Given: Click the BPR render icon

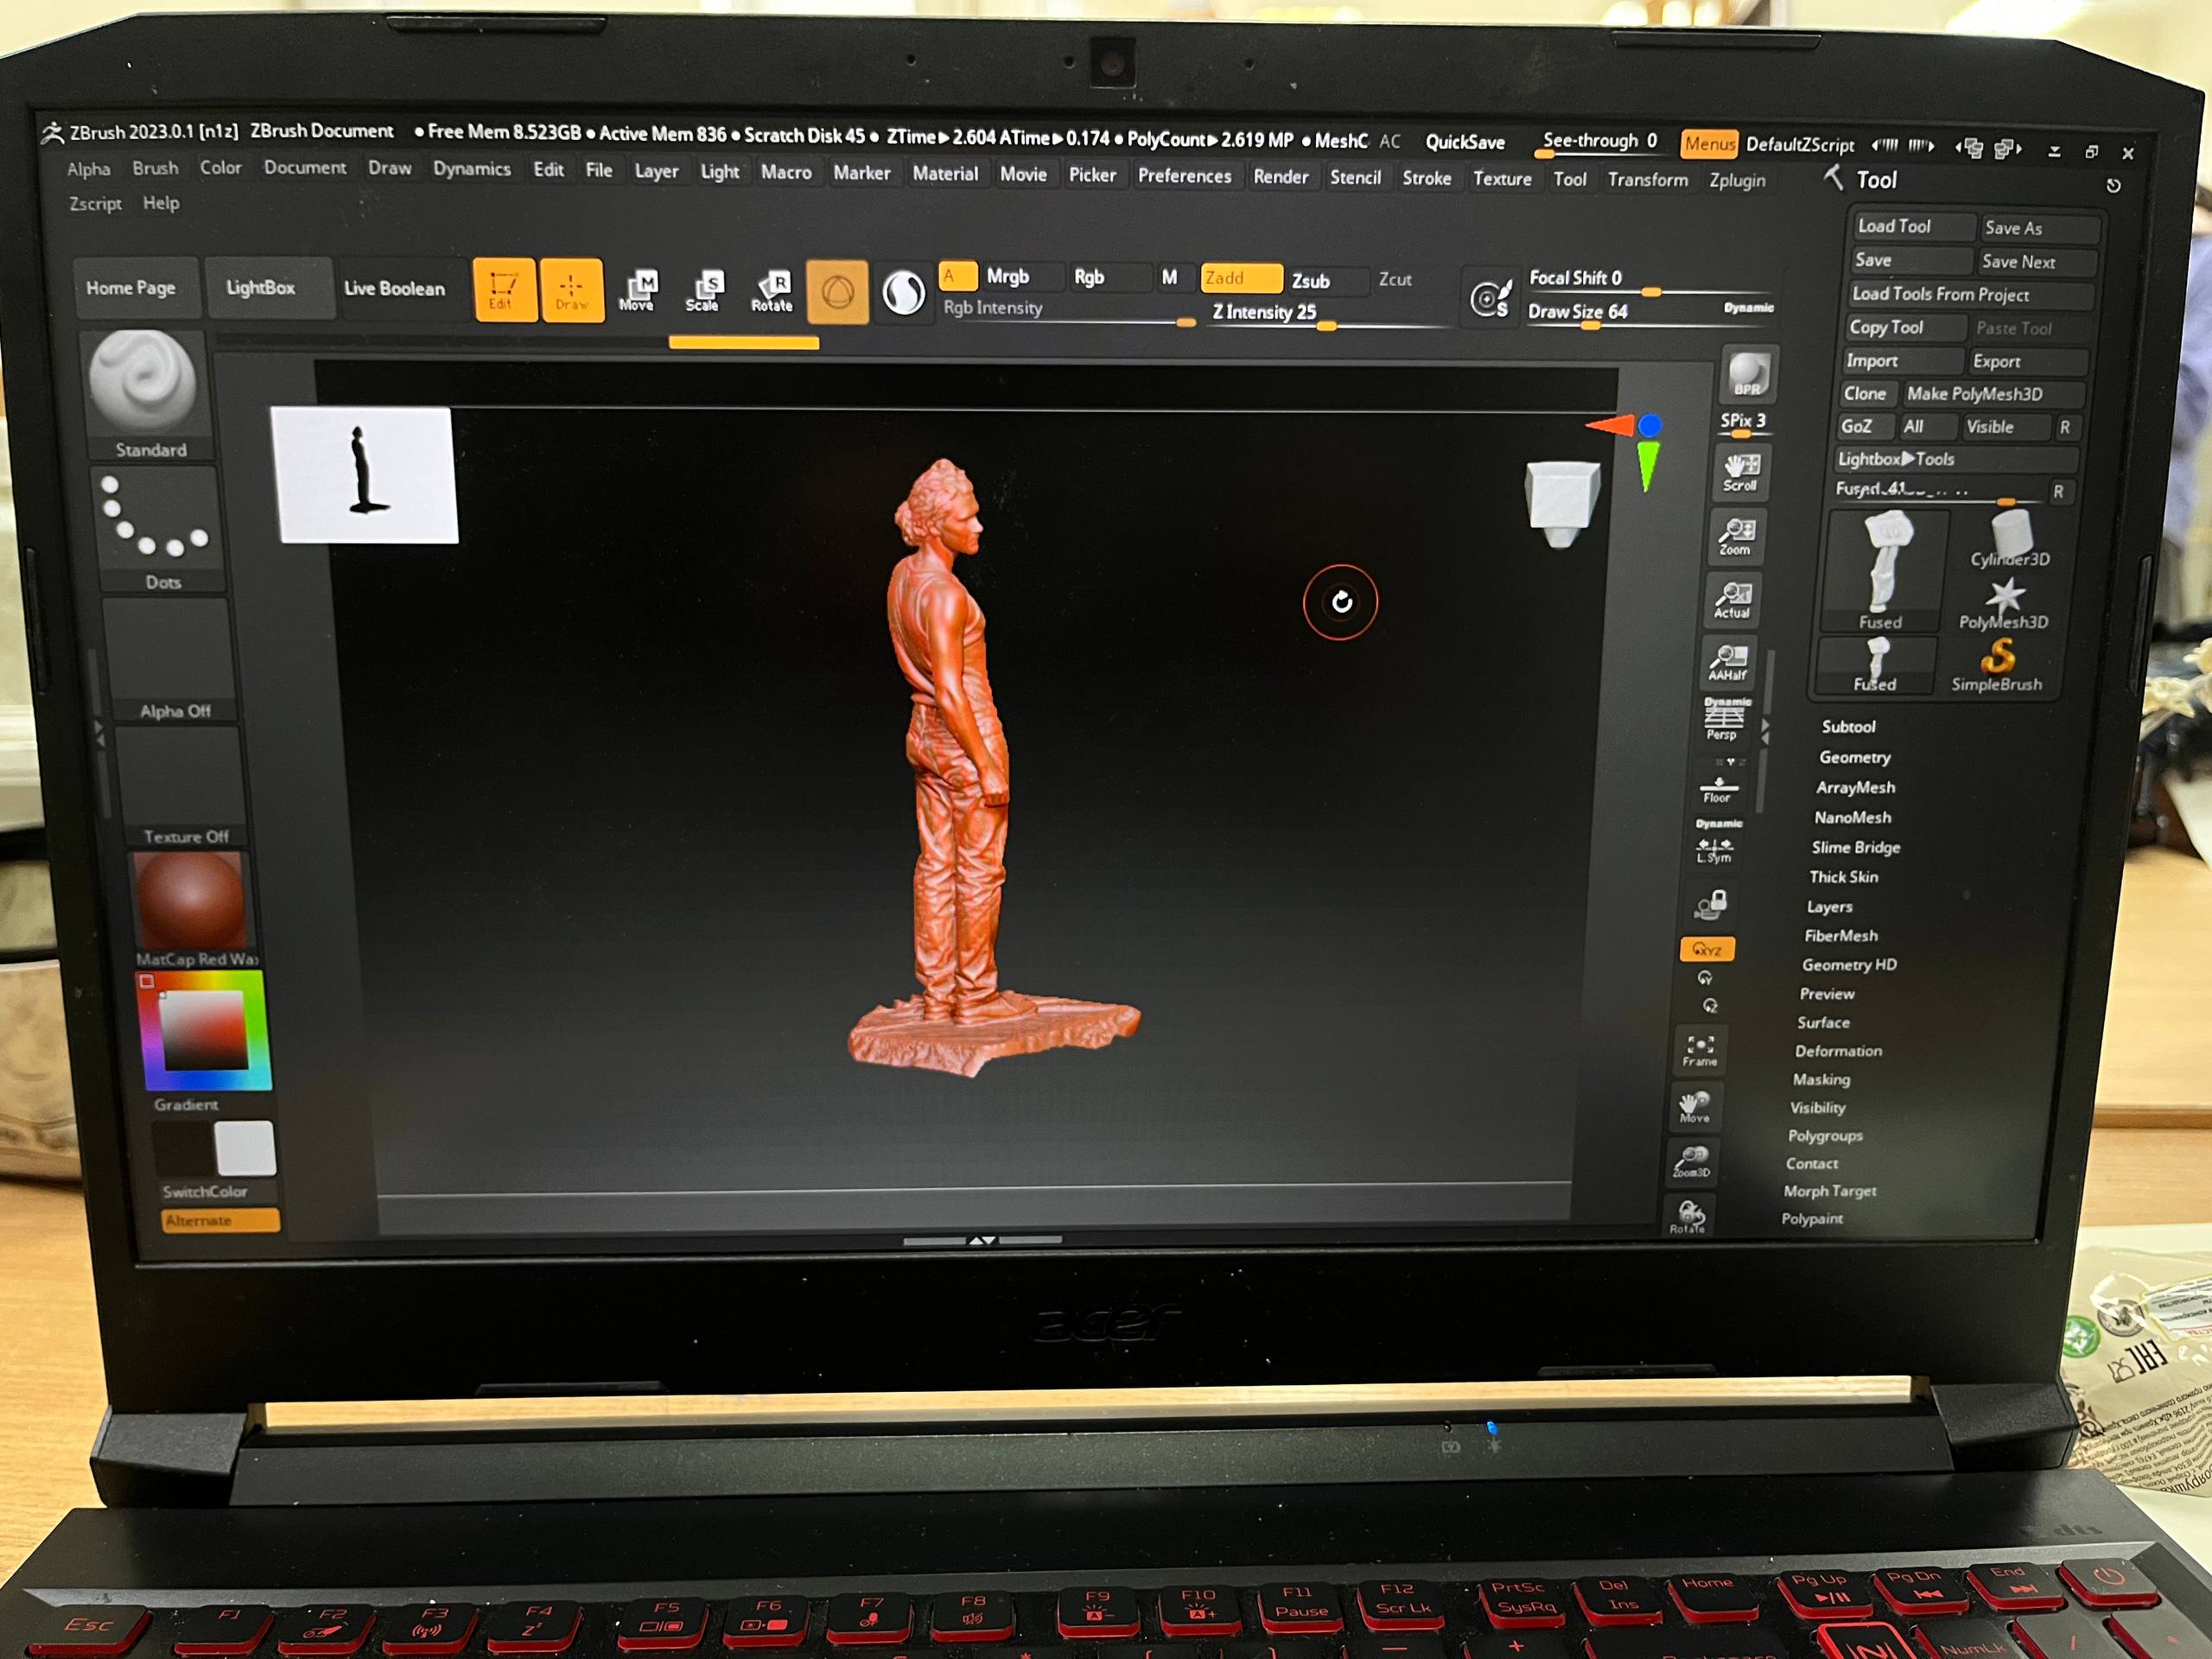Looking at the screenshot, I should (x=1747, y=375).
